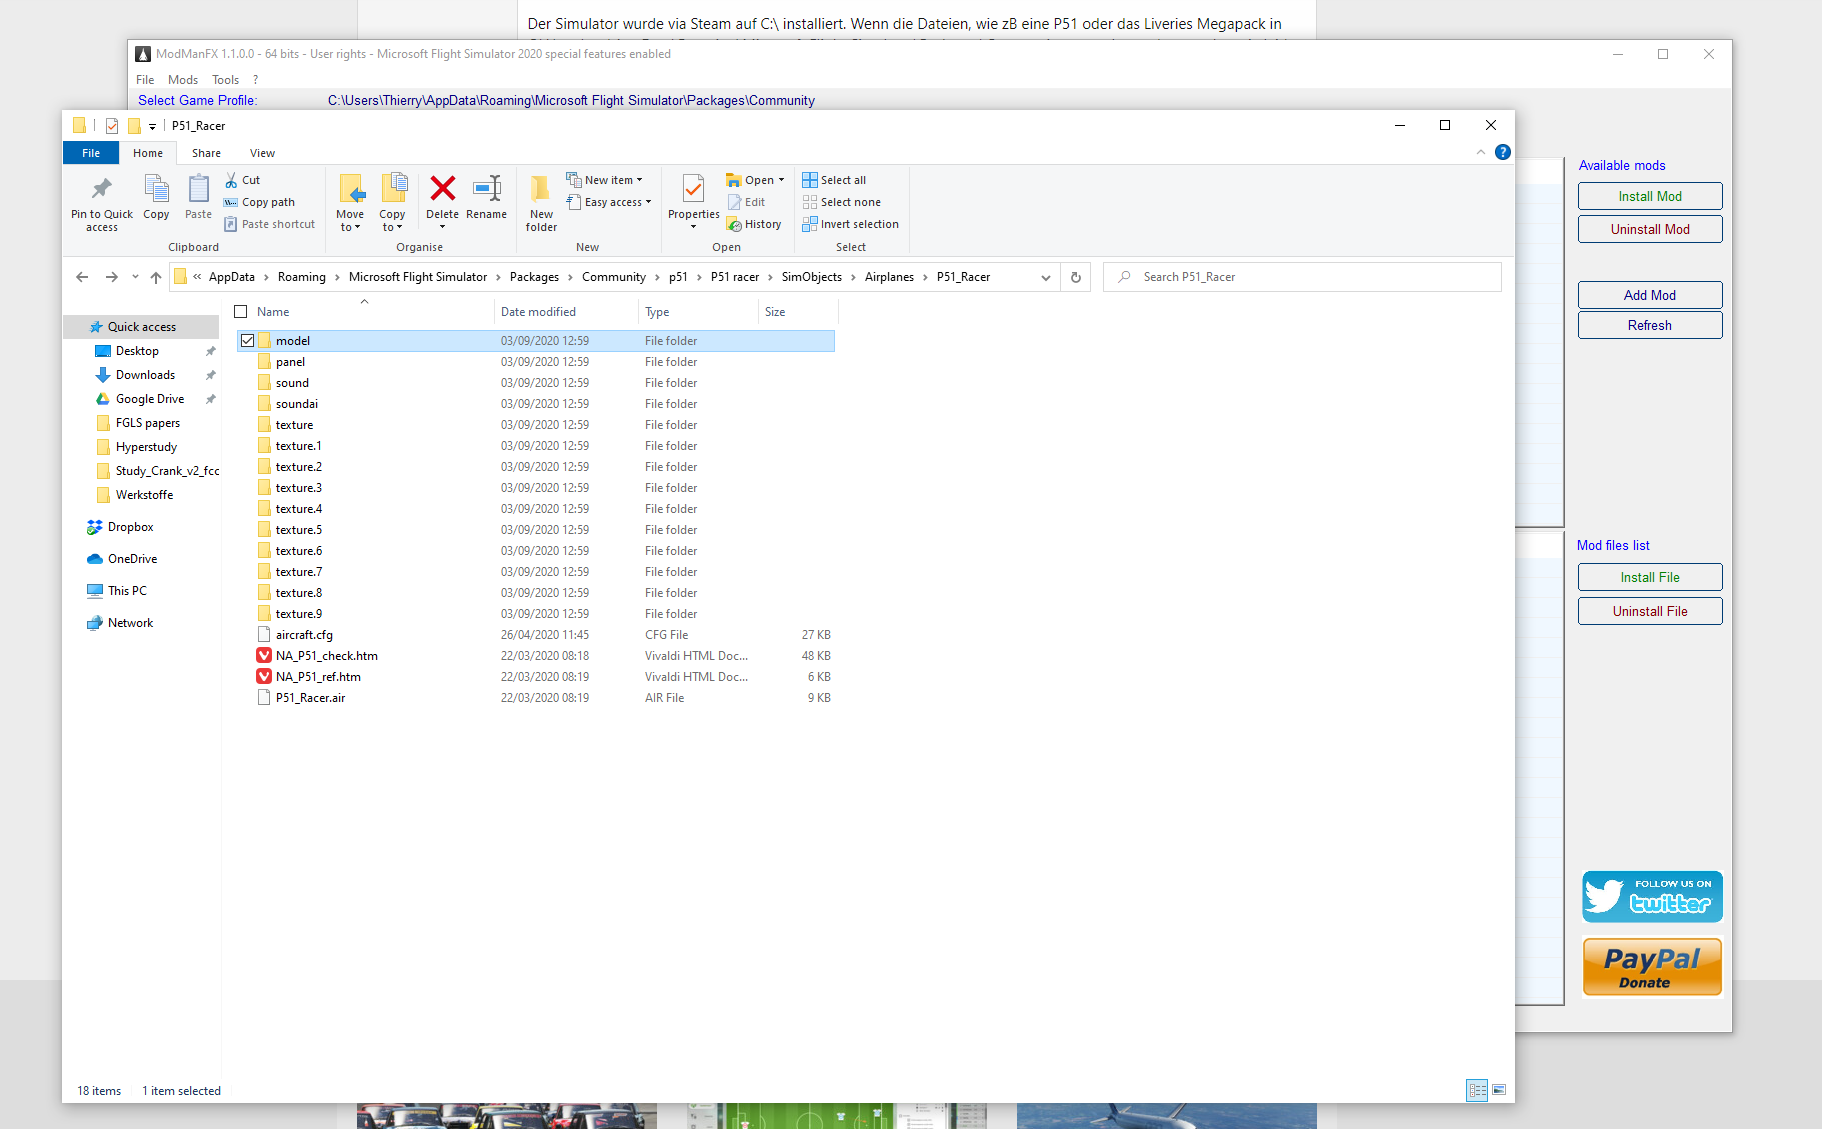The width and height of the screenshot is (1822, 1129).
Task: Click the red Delete icon
Action: pyautogui.click(x=442, y=188)
